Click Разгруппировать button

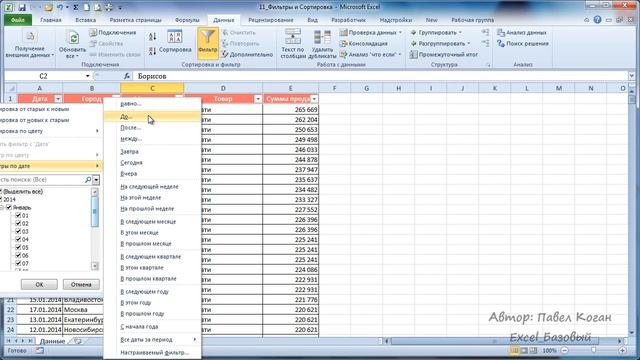(440, 43)
